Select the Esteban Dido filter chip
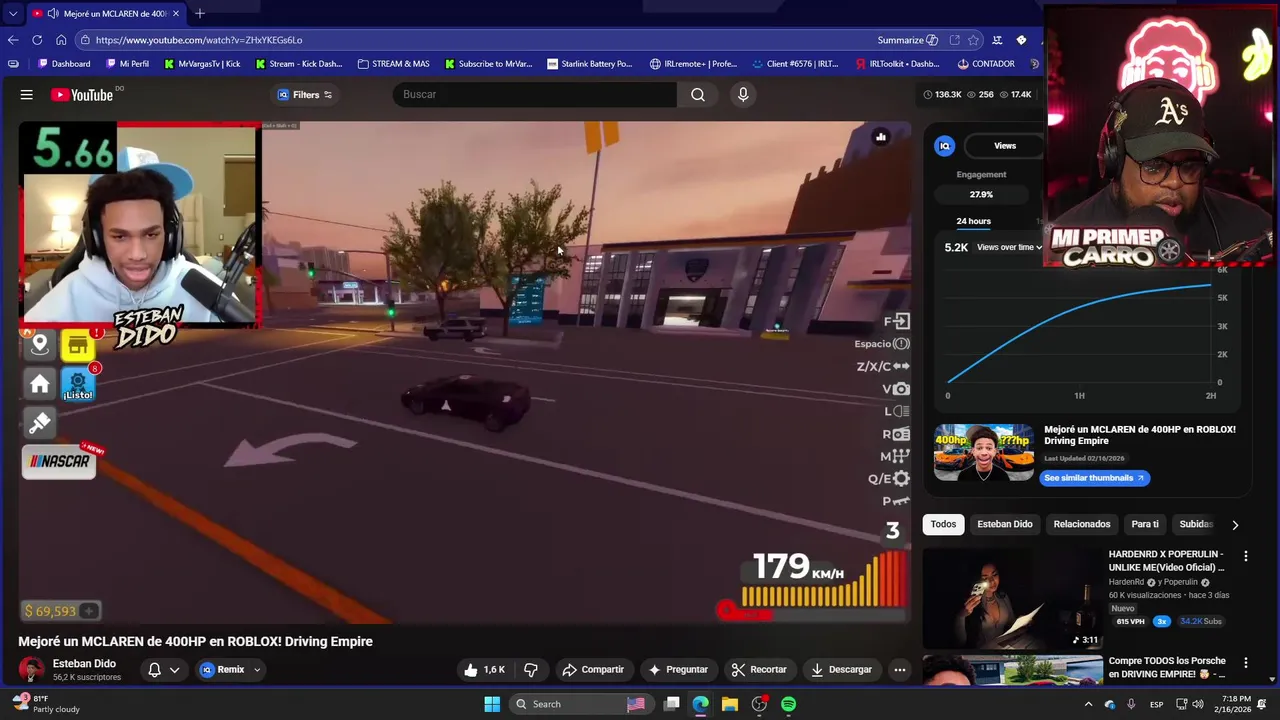The width and height of the screenshot is (1280, 720). pos(1005,524)
